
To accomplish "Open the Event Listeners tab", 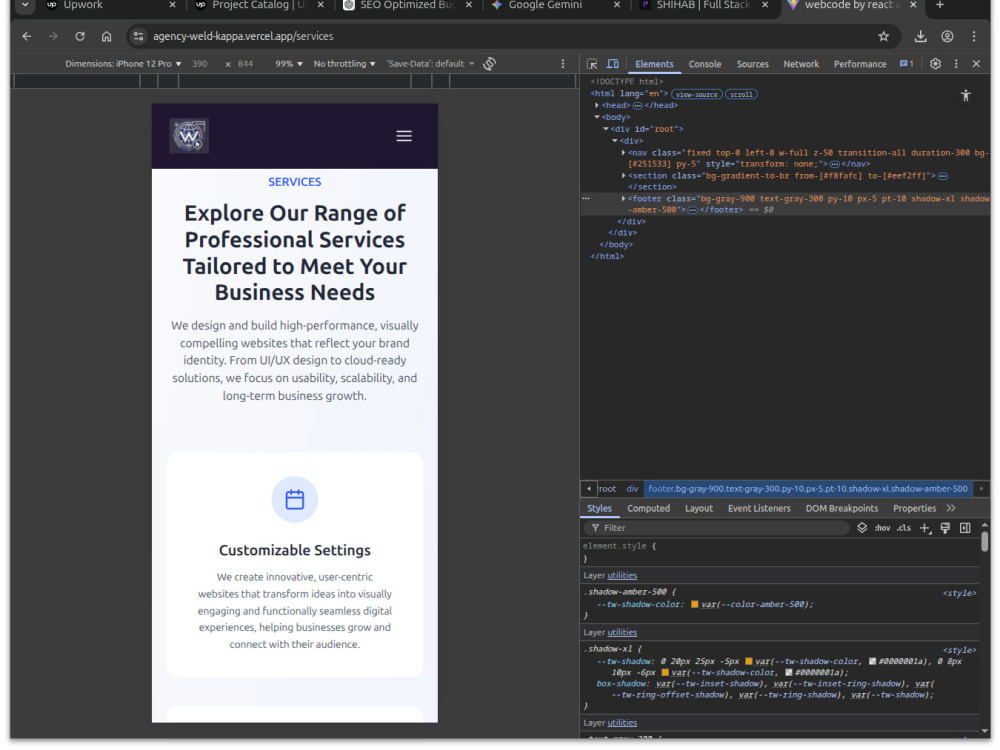I will pyautogui.click(x=759, y=508).
